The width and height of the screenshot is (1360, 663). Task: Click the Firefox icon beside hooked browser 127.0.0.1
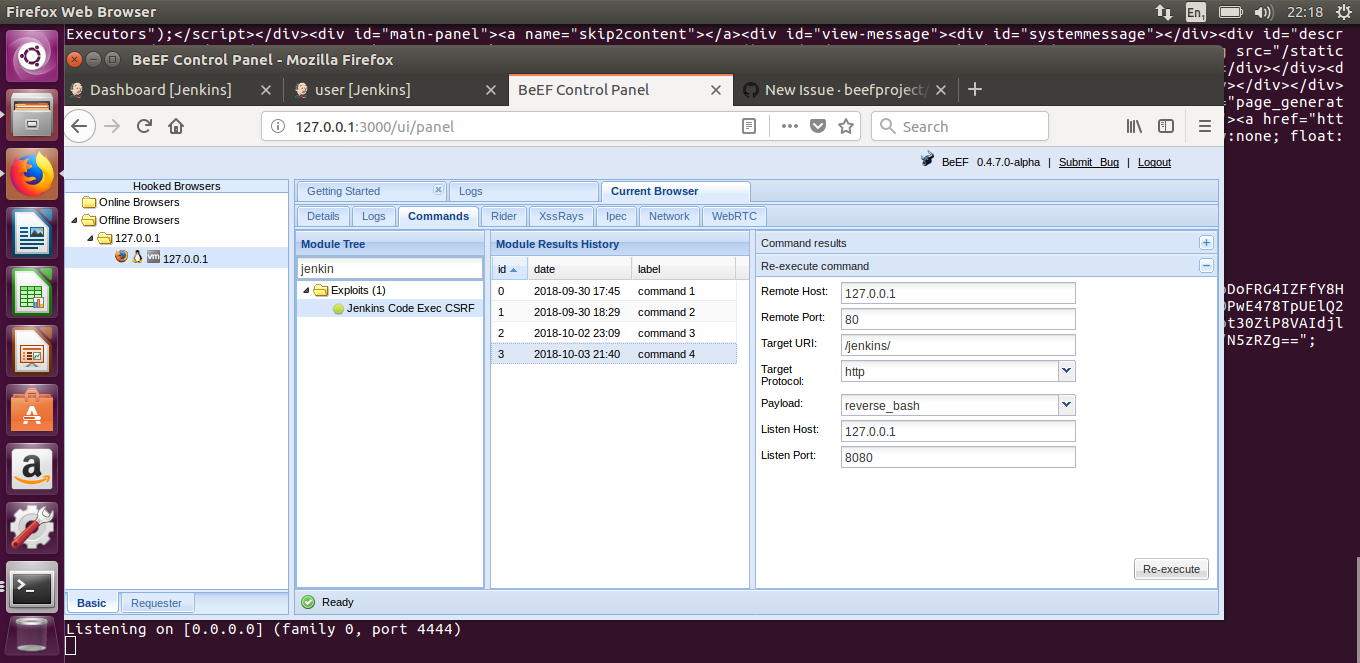[121, 256]
